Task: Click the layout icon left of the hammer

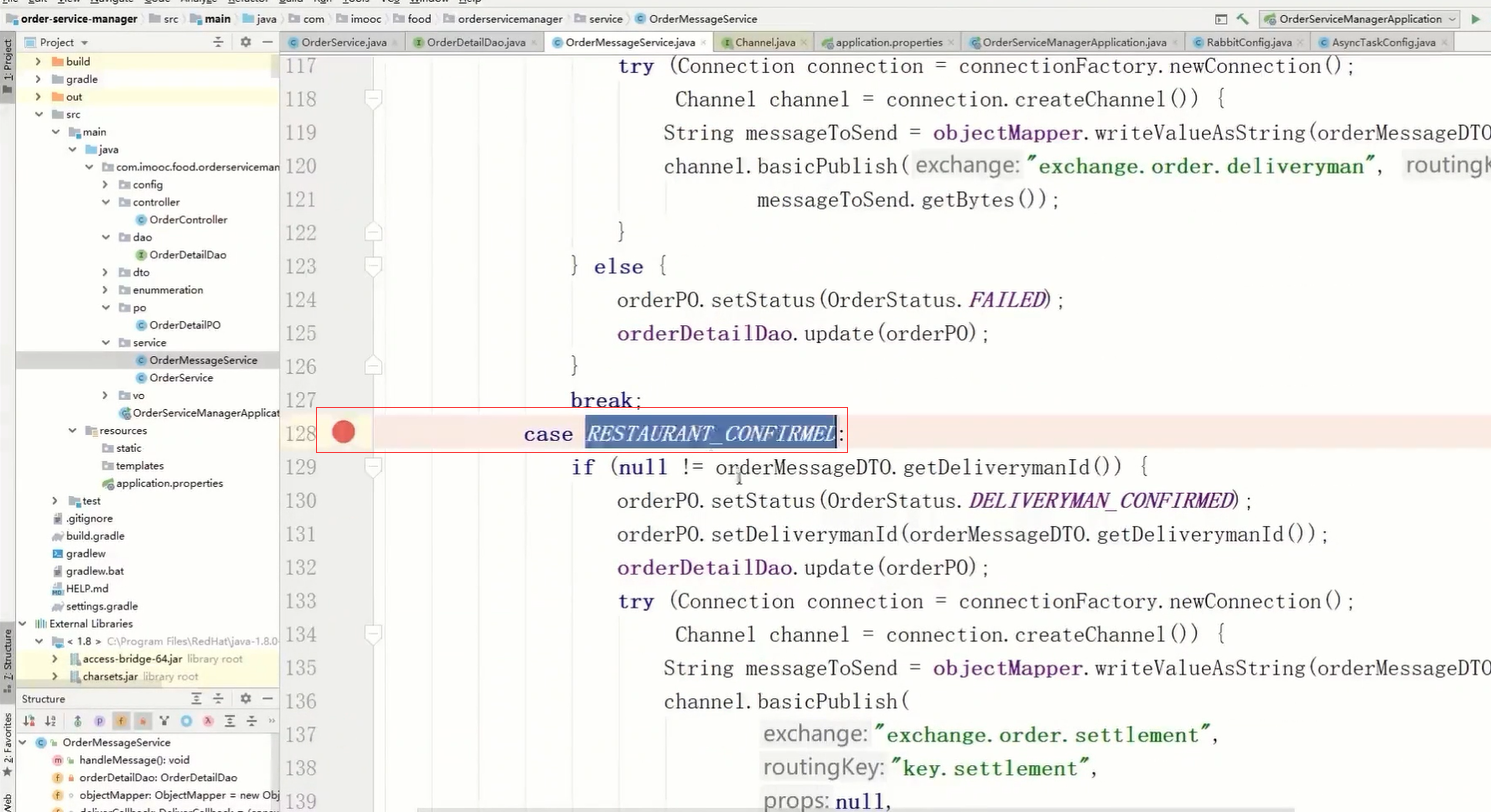Action: (x=1221, y=19)
